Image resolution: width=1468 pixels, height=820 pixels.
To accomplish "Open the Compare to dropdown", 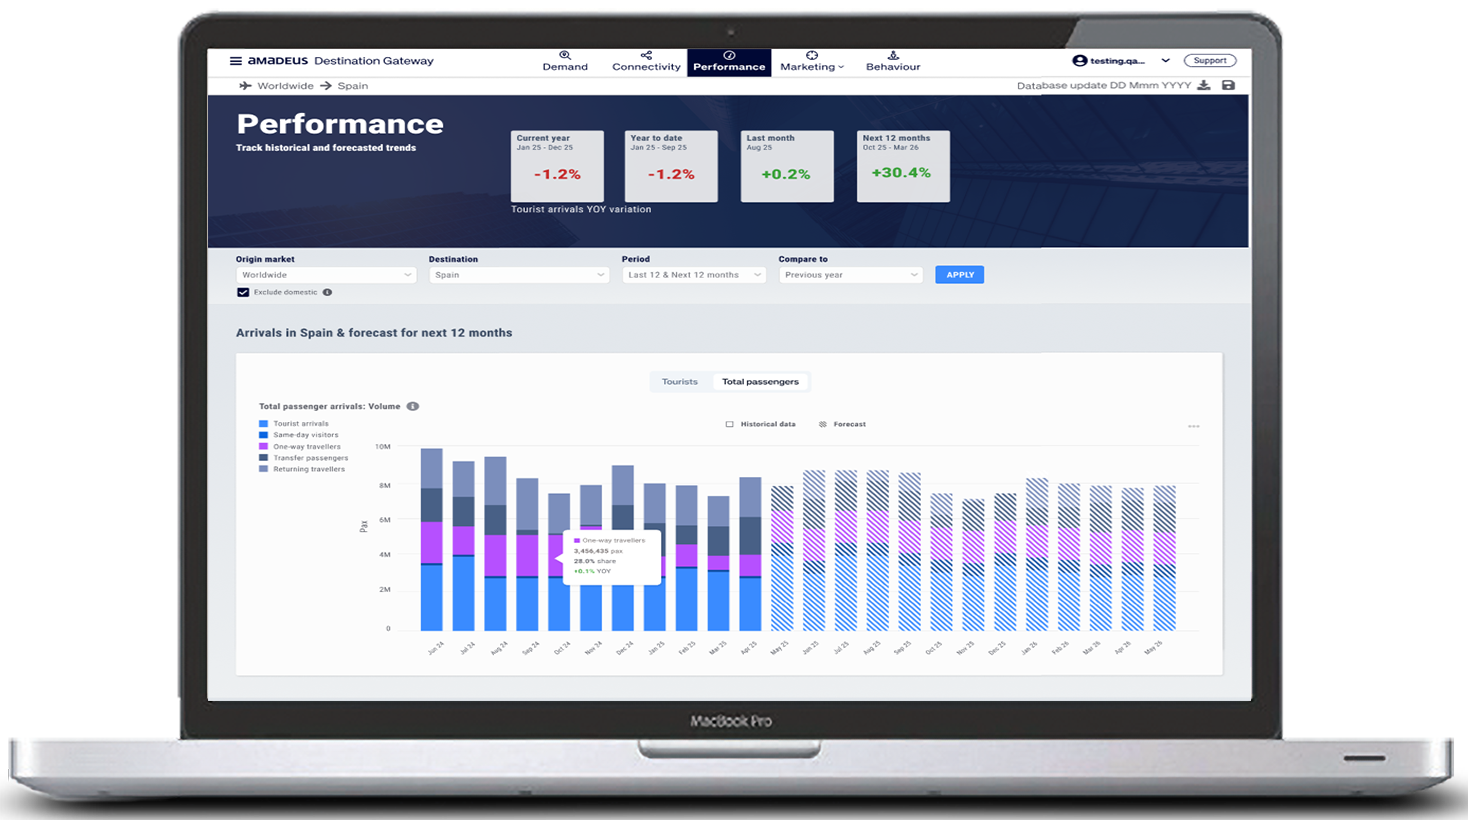I will tap(850, 275).
